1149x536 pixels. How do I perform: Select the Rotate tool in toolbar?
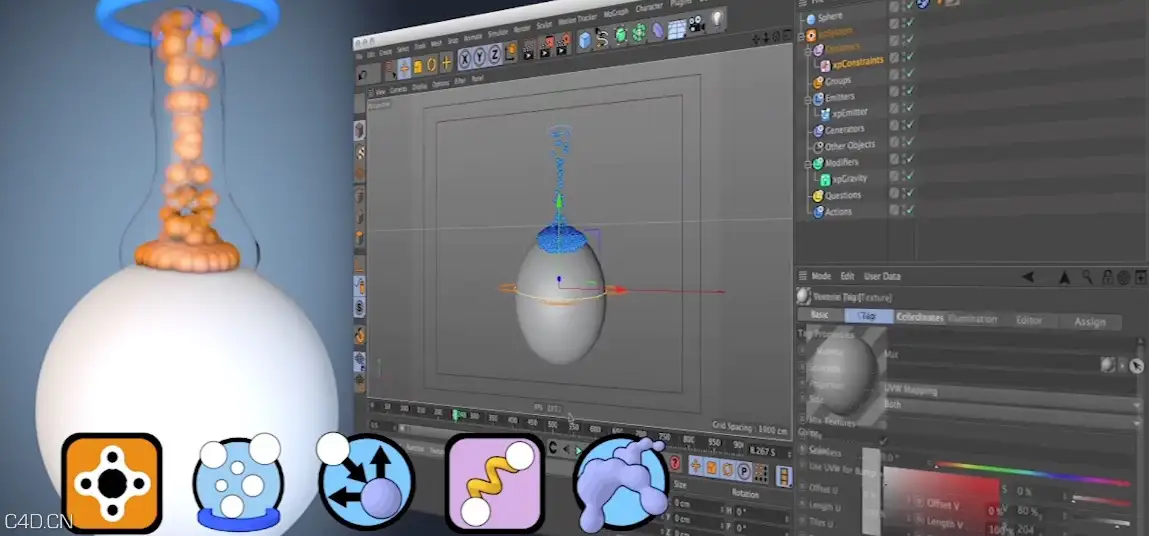click(432, 65)
